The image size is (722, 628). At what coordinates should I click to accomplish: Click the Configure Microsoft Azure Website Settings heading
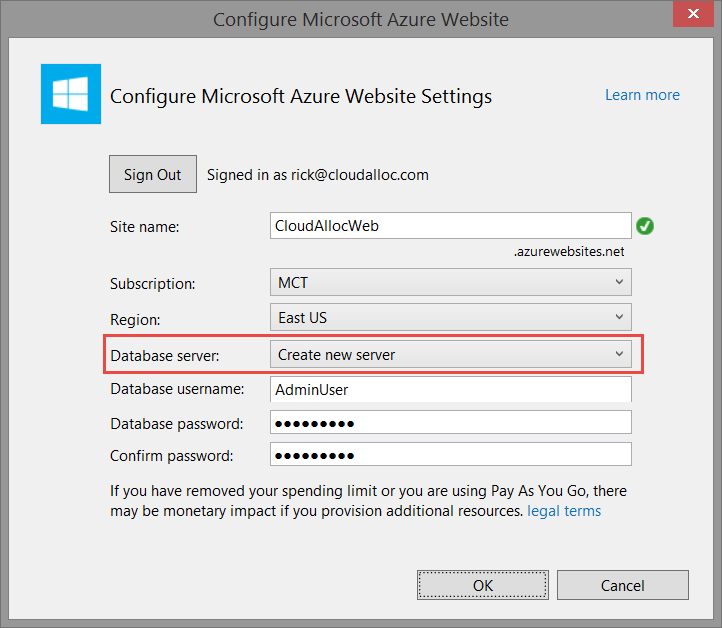click(300, 97)
